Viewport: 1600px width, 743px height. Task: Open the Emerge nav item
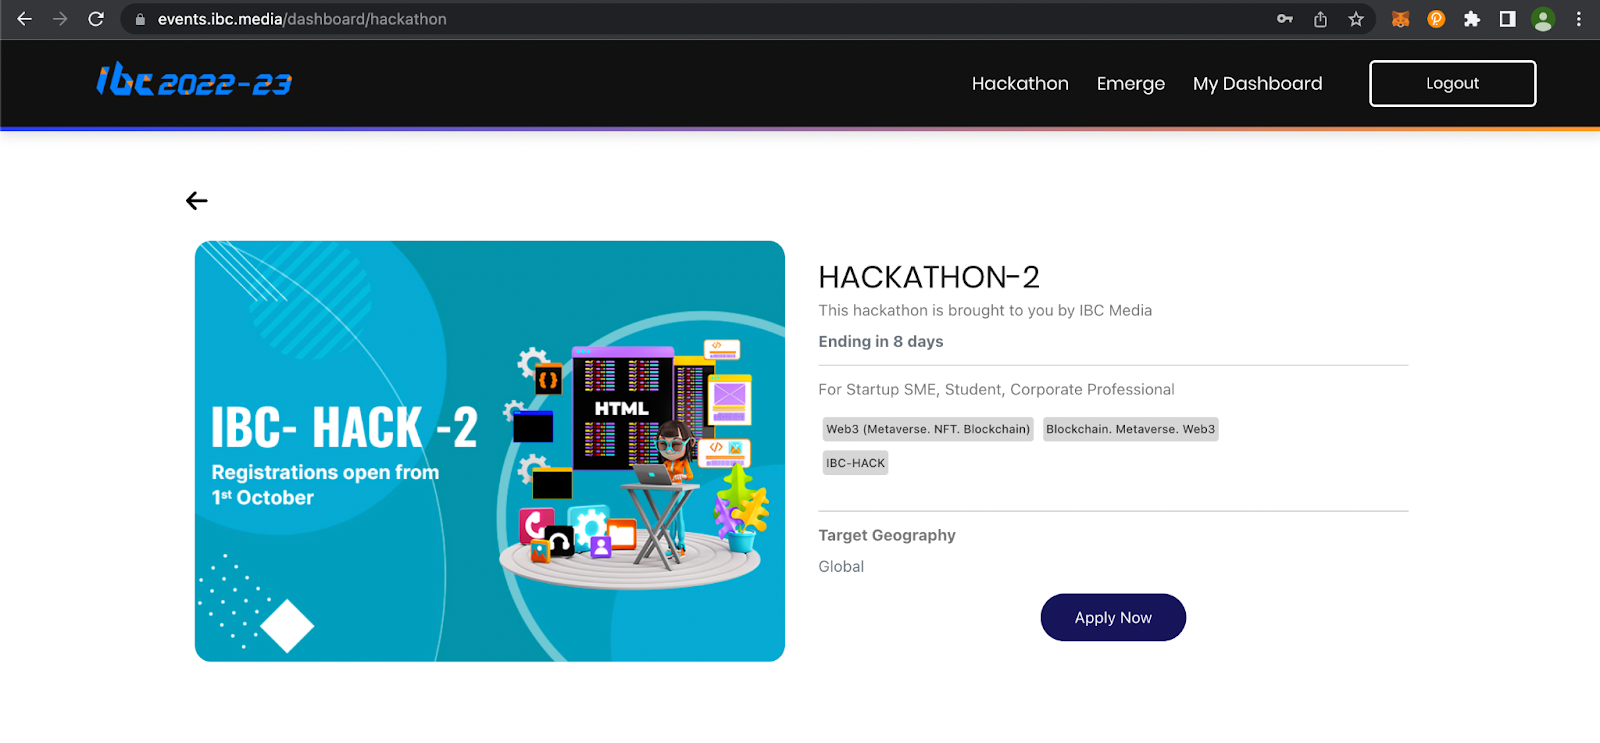click(1131, 84)
